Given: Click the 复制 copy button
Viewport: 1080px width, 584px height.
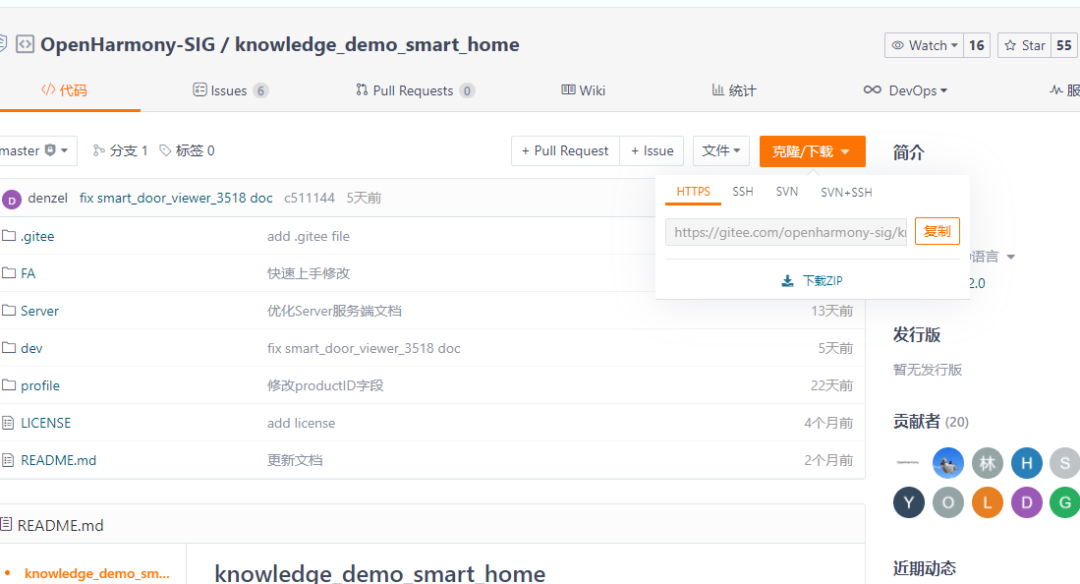Looking at the screenshot, I should [x=937, y=231].
